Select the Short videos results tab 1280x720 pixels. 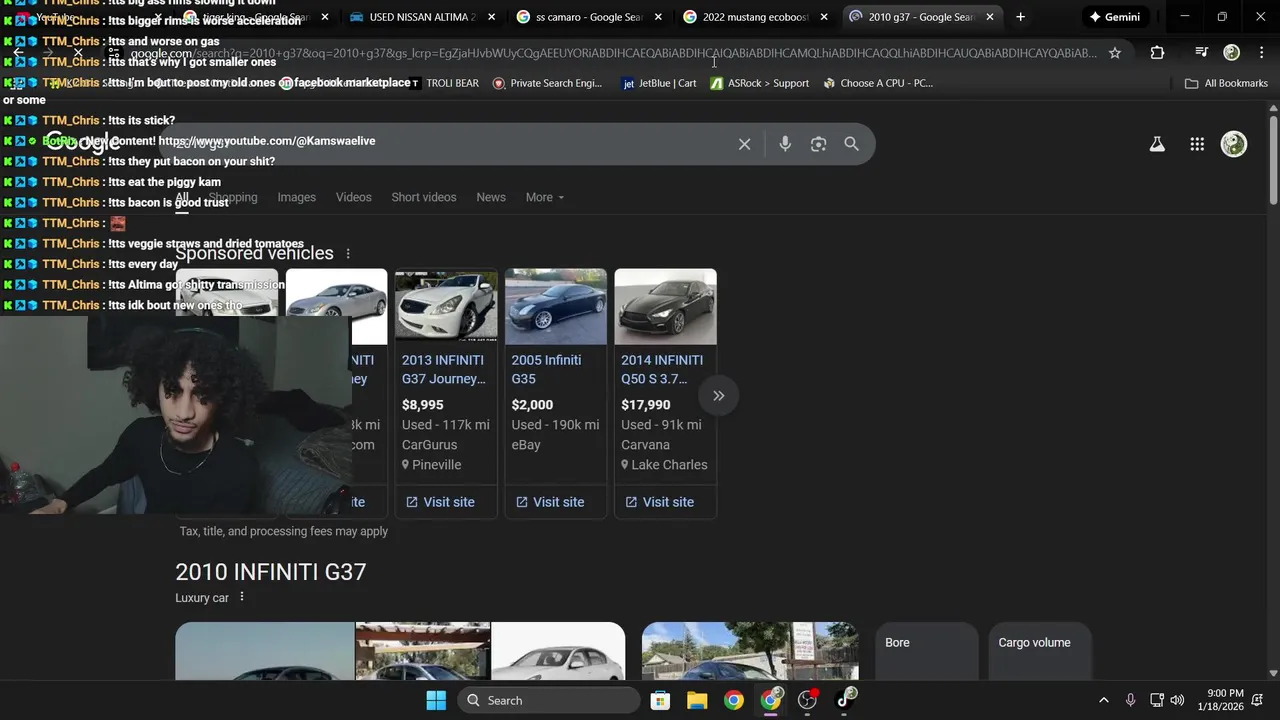(424, 197)
